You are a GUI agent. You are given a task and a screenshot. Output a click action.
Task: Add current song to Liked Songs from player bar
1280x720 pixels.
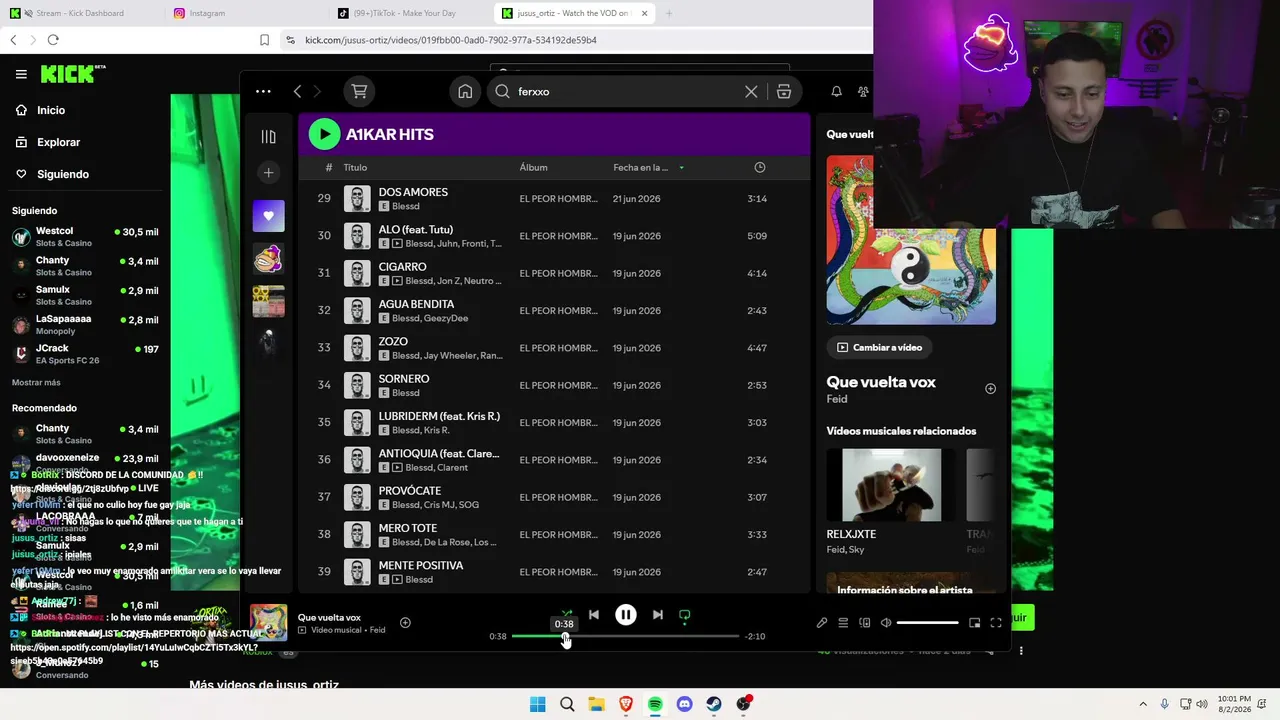(405, 622)
